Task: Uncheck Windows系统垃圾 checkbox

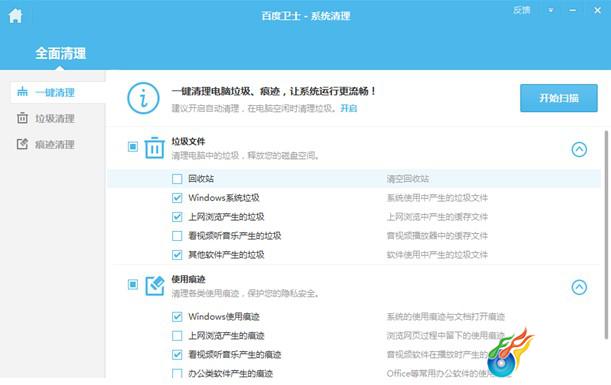Action: coord(177,198)
